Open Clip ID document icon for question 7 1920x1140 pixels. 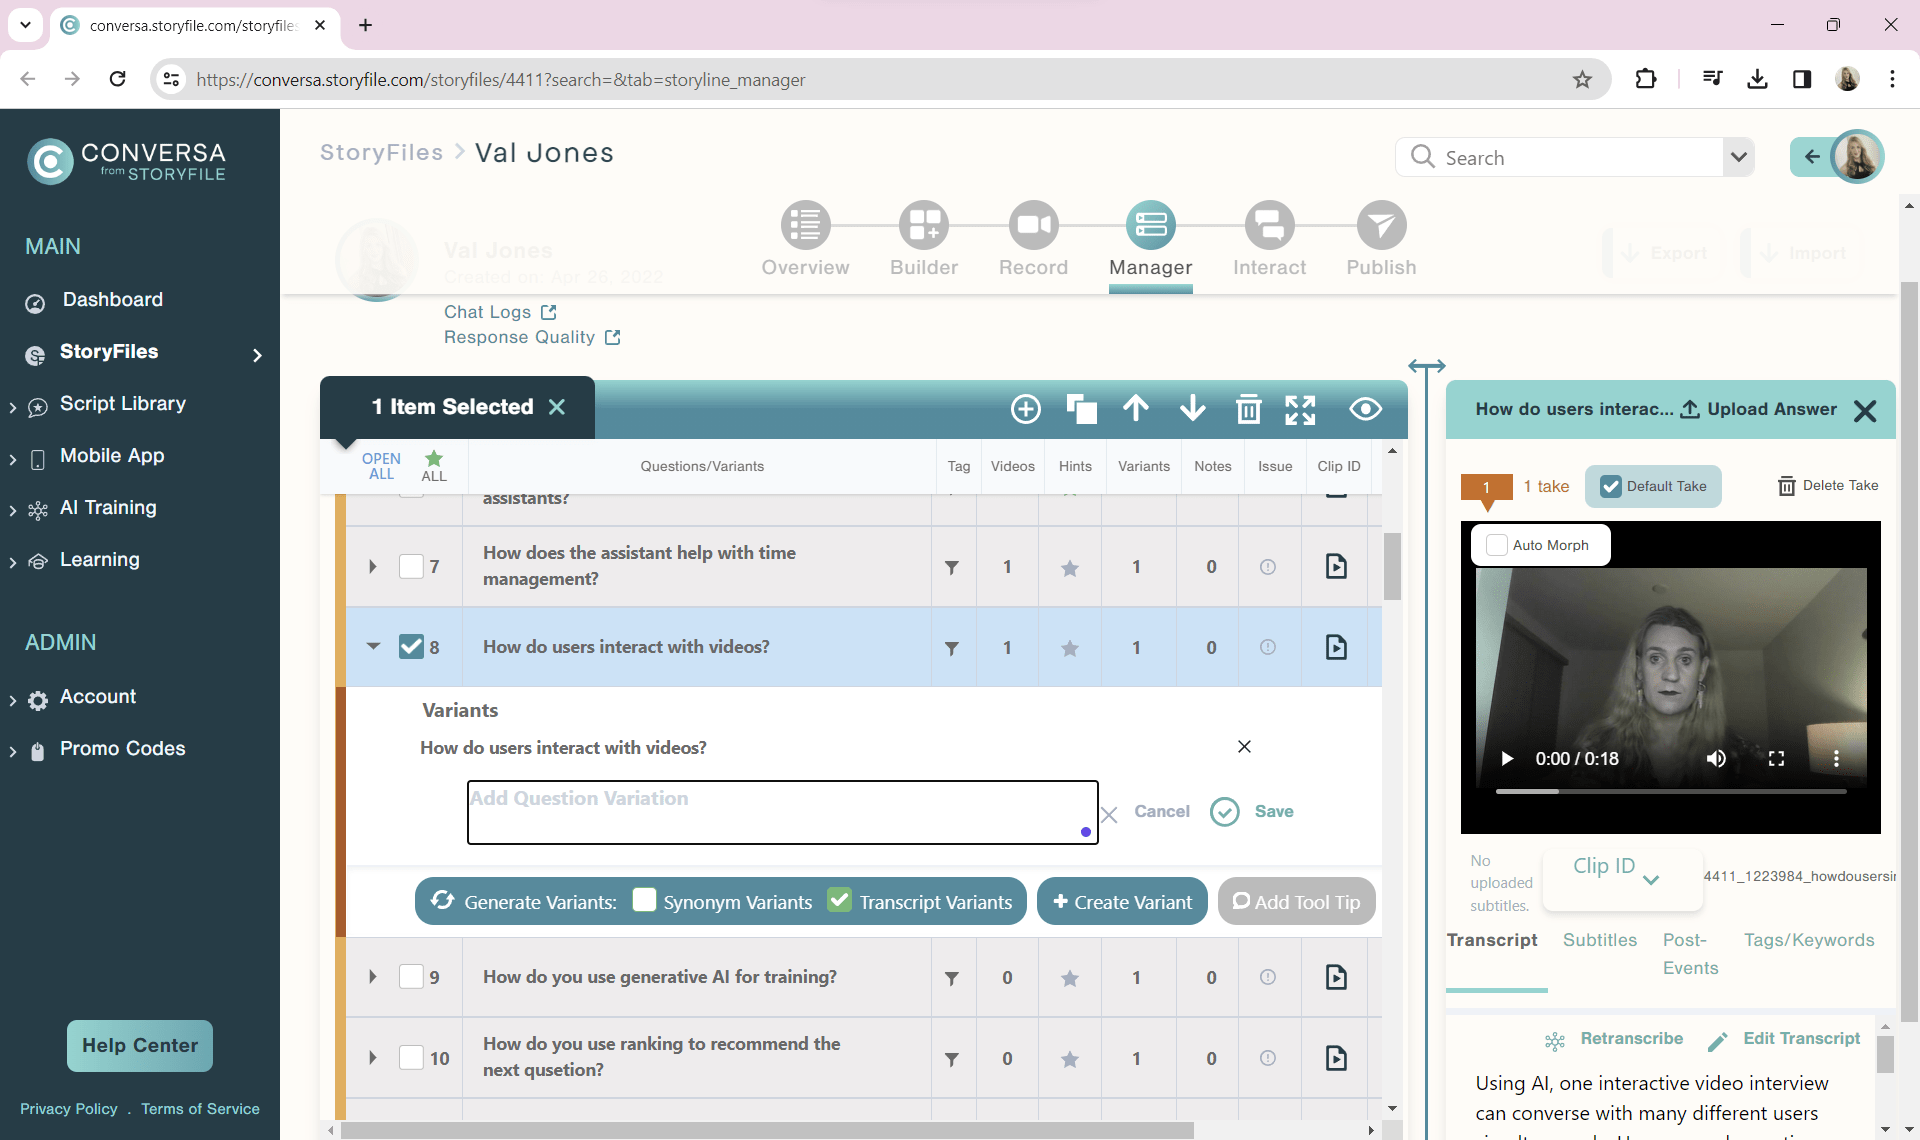pos(1336,566)
